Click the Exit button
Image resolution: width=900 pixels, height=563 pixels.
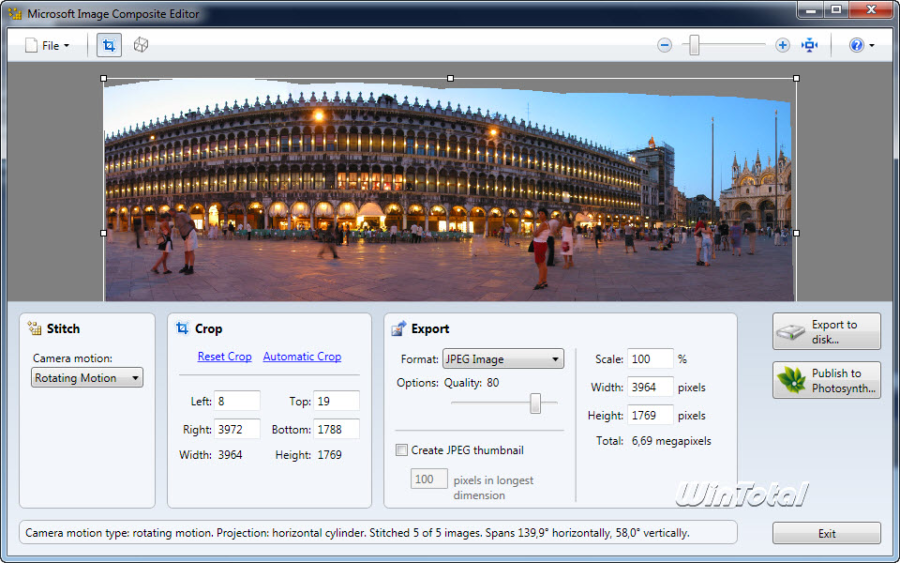[x=827, y=533]
